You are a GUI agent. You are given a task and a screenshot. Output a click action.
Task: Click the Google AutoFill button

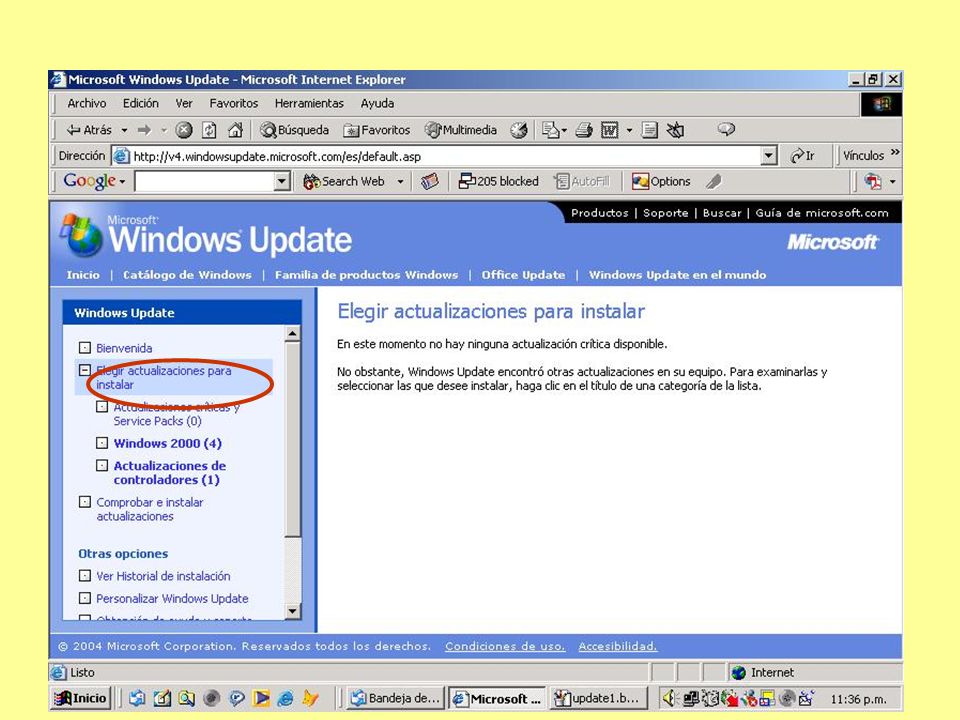[x=582, y=181]
